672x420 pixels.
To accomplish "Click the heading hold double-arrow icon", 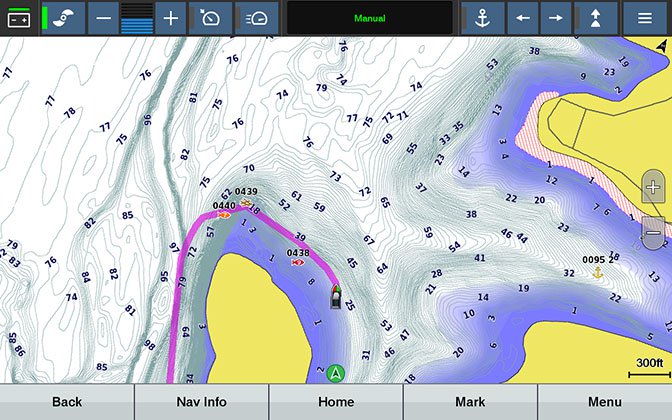I will click(x=596, y=18).
